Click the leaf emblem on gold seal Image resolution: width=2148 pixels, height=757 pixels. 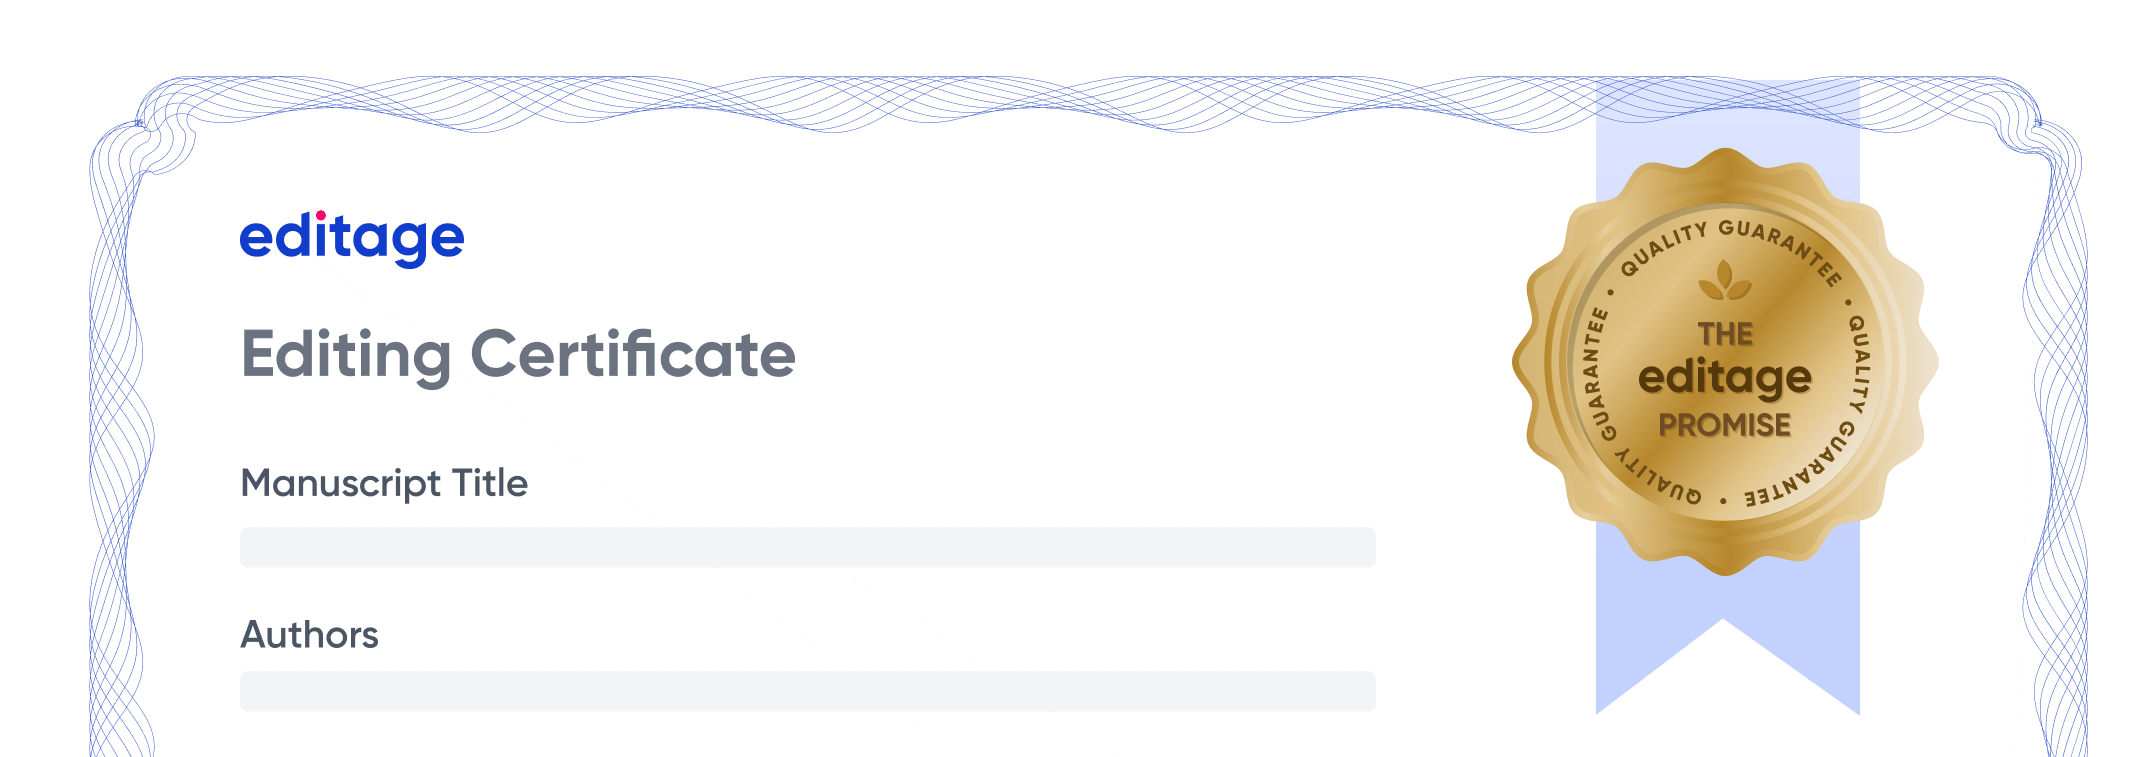[1725, 280]
